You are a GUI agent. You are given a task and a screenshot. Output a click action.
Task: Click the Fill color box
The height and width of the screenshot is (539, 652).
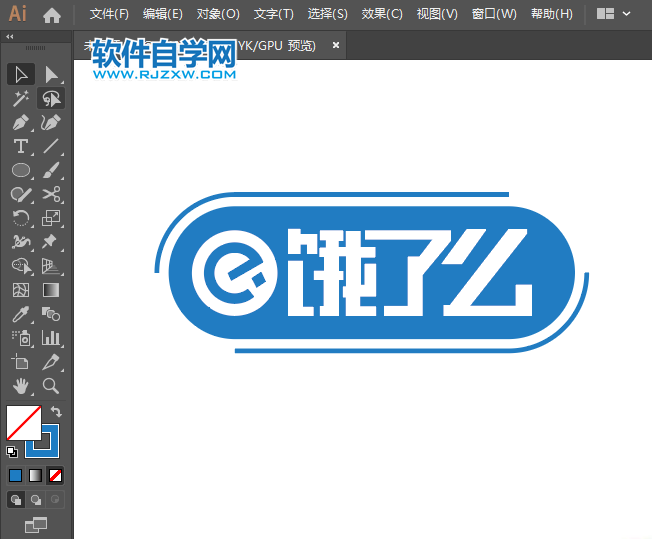tap(24, 423)
